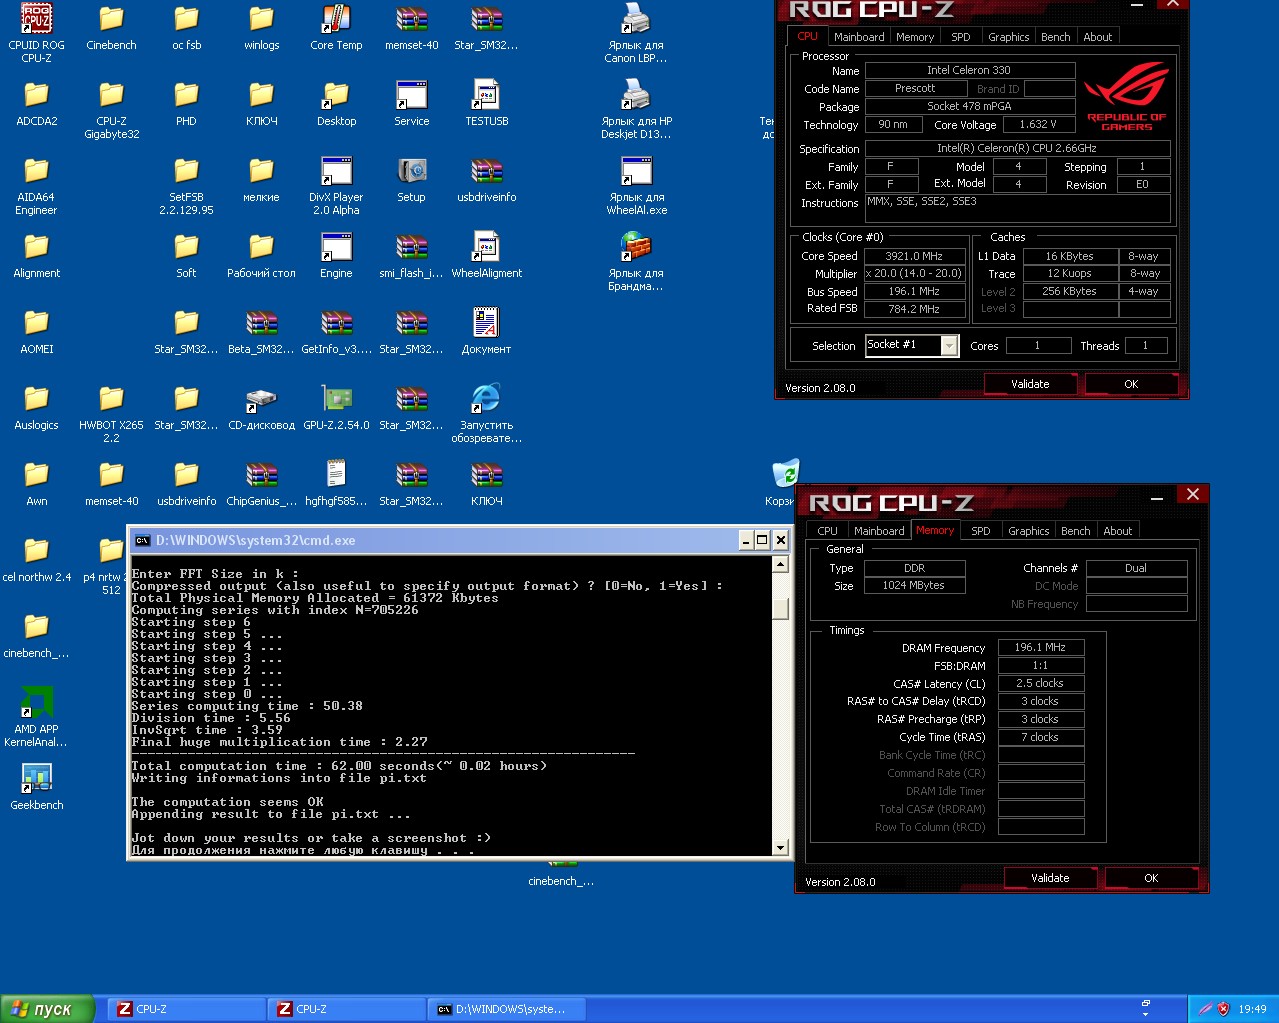The image size is (1279, 1023).
Task: Click Validate in lower Memory CPU-Z window
Action: pos(1050,878)
